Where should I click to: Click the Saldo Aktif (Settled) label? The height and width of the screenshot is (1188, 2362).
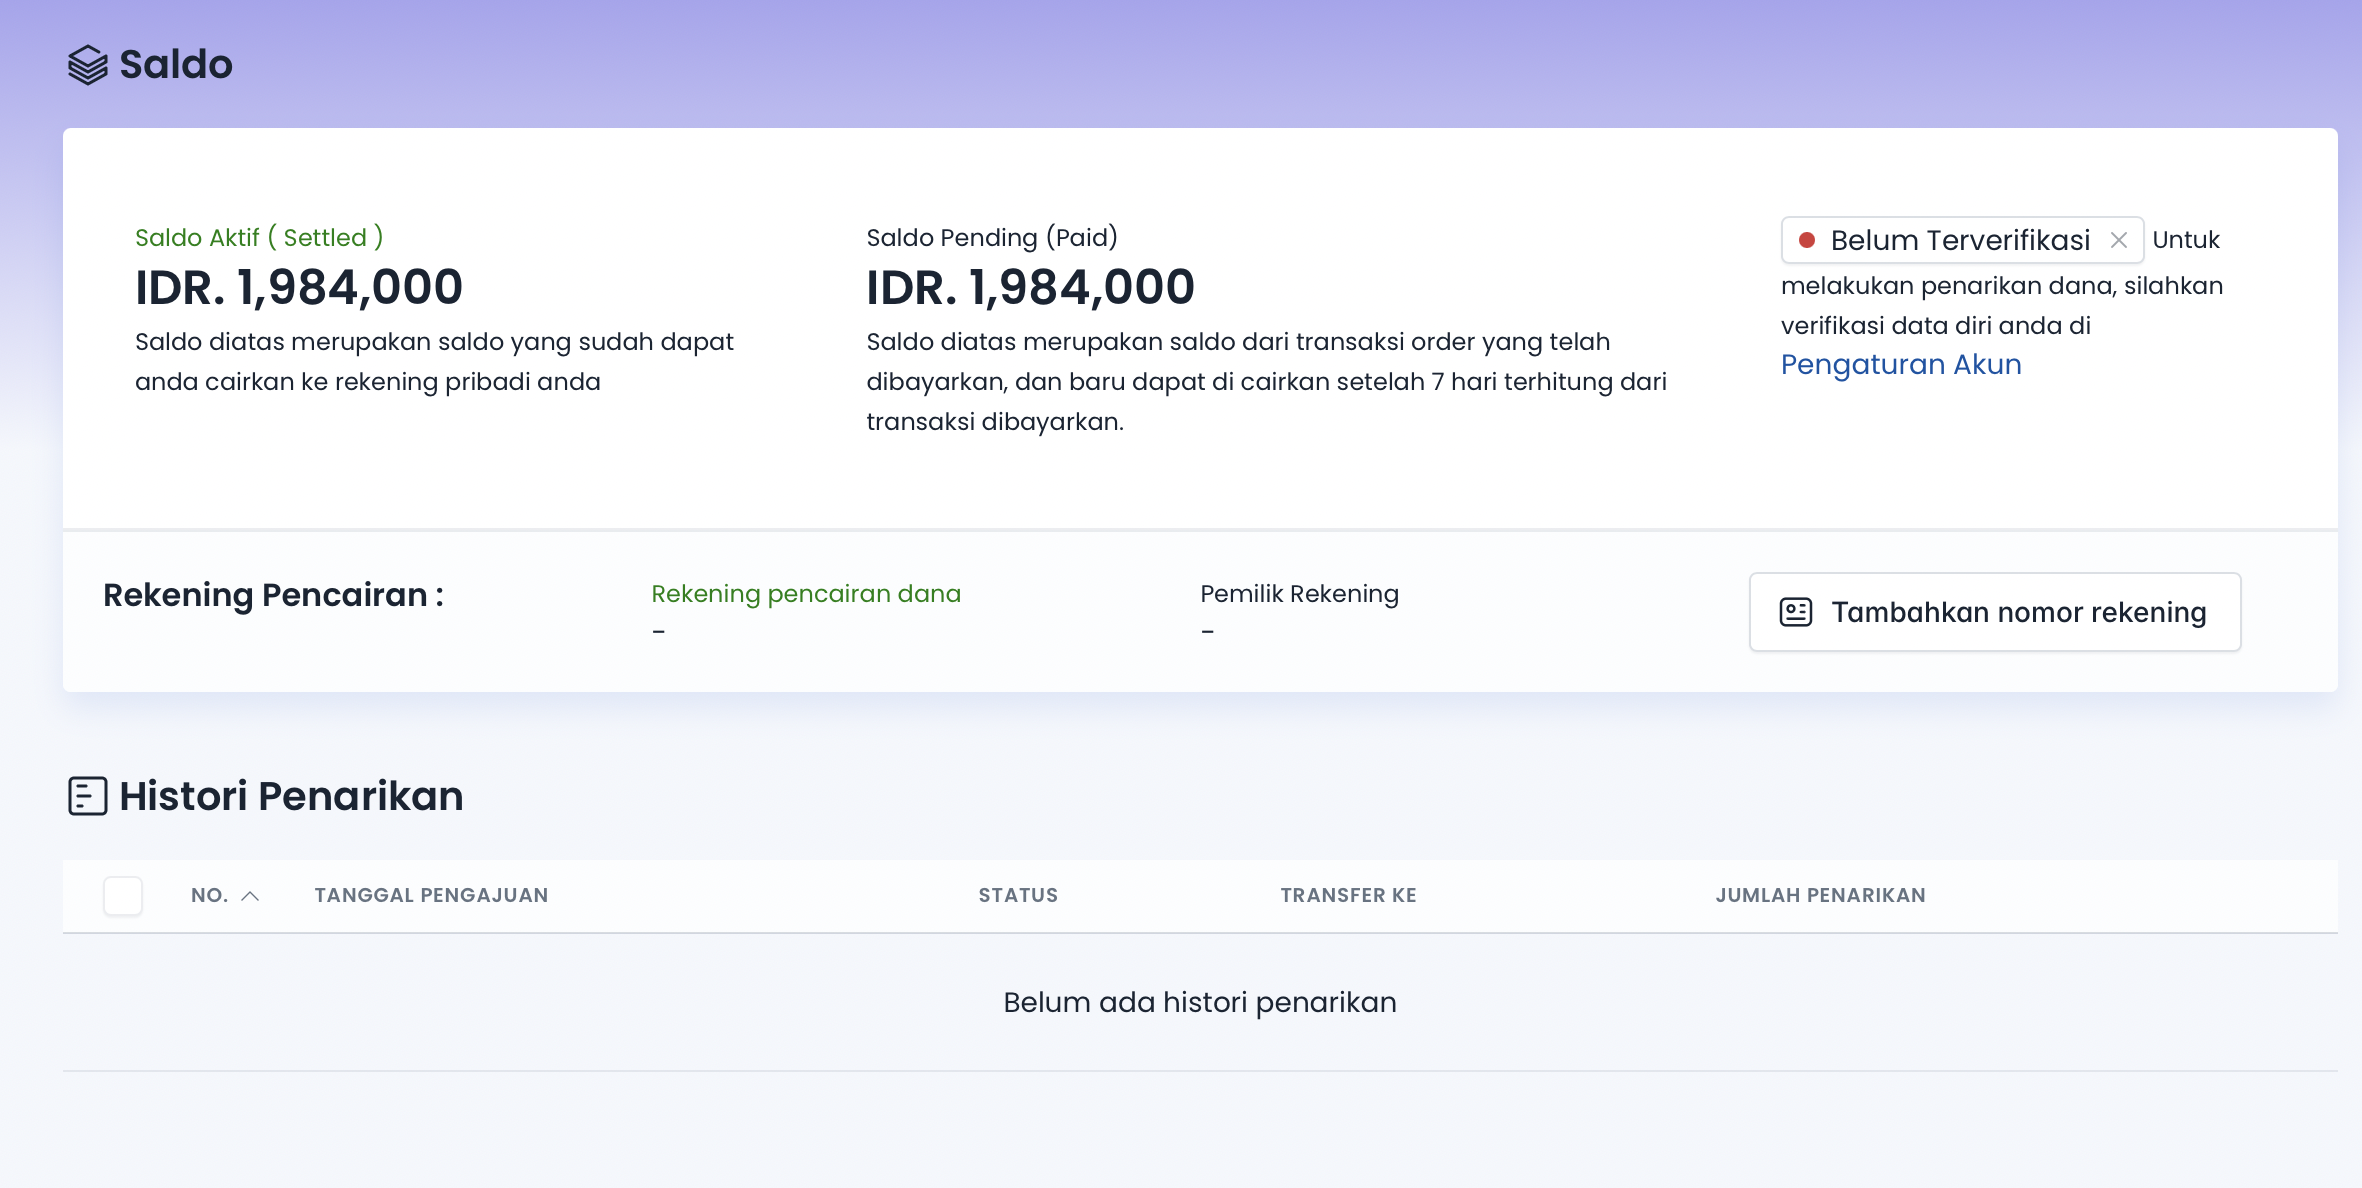click(259, 238)
